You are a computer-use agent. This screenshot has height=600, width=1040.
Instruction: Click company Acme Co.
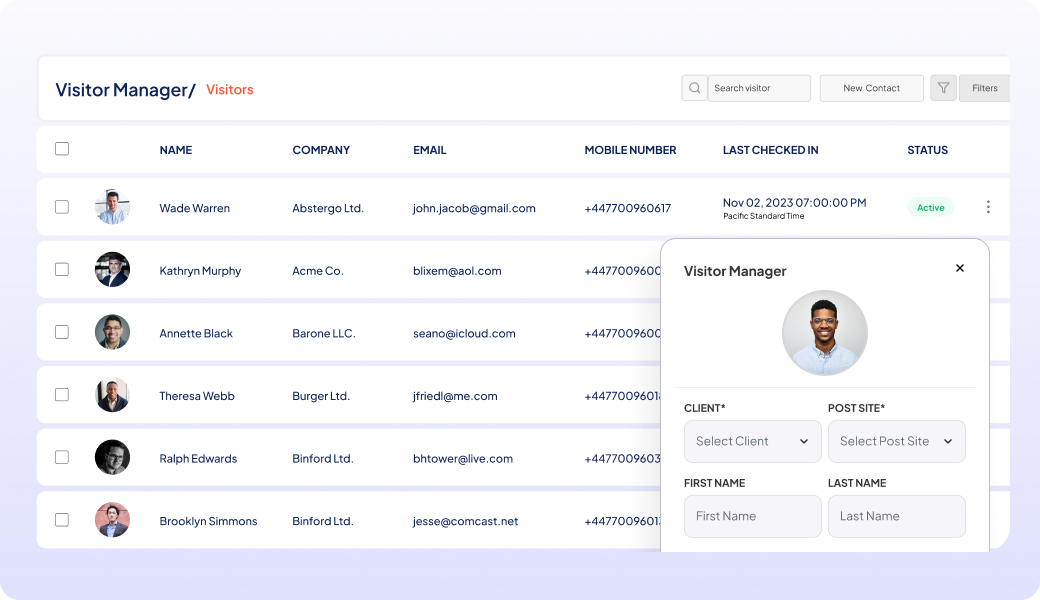(x=318, y=271)
